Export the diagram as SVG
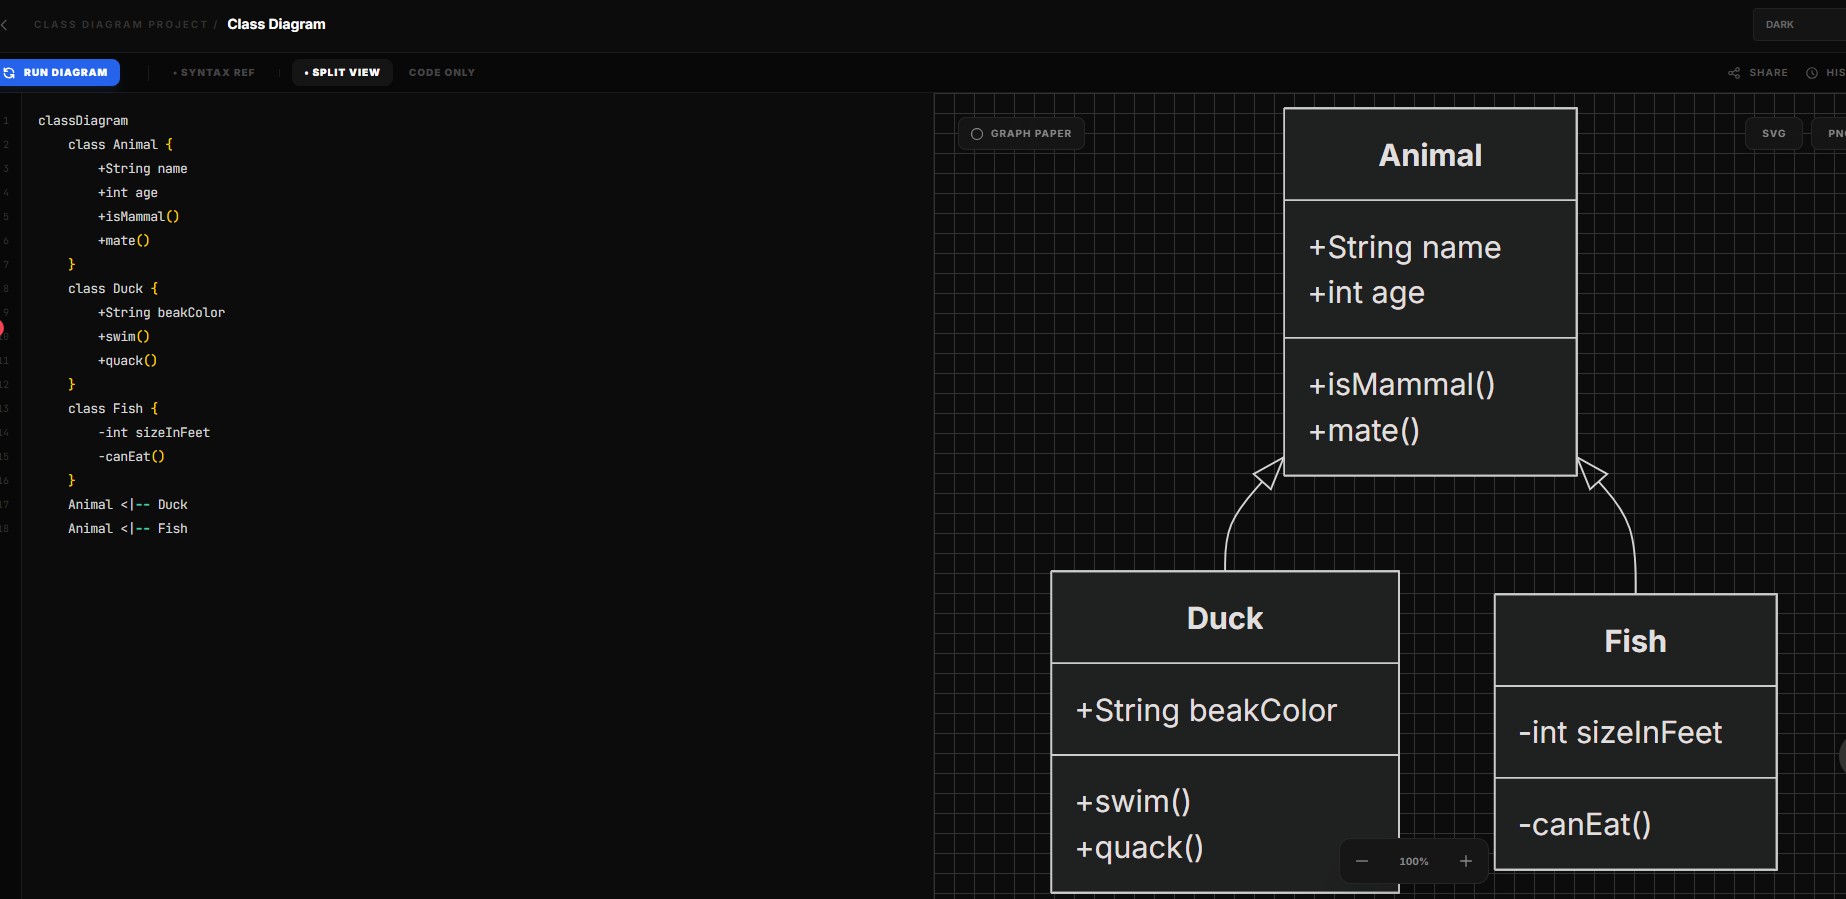This screenshot has height=899, width=1846. [x=1773, y=134]
